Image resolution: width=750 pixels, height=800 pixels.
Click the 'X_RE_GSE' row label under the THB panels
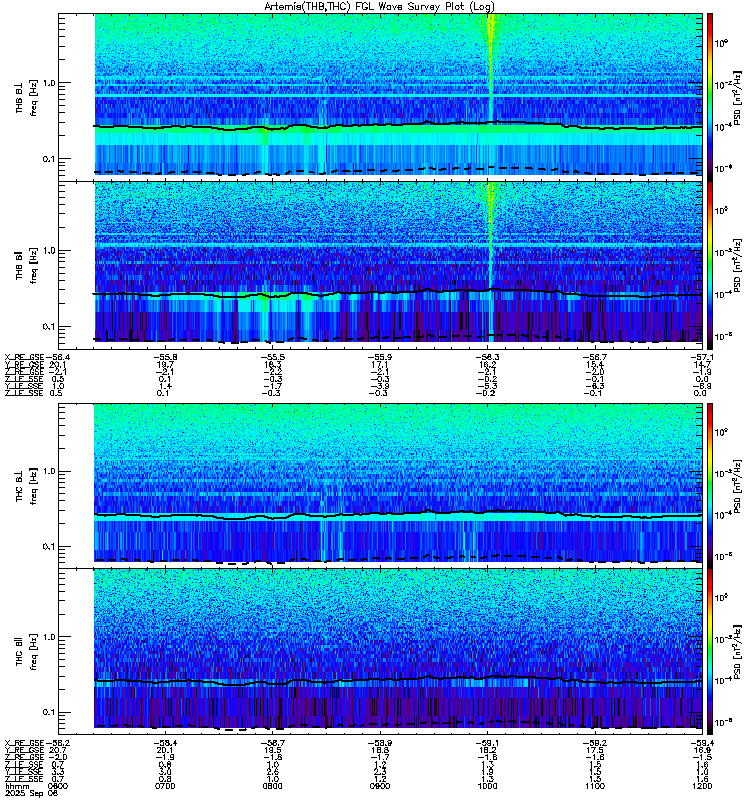[x=24, y=357]
